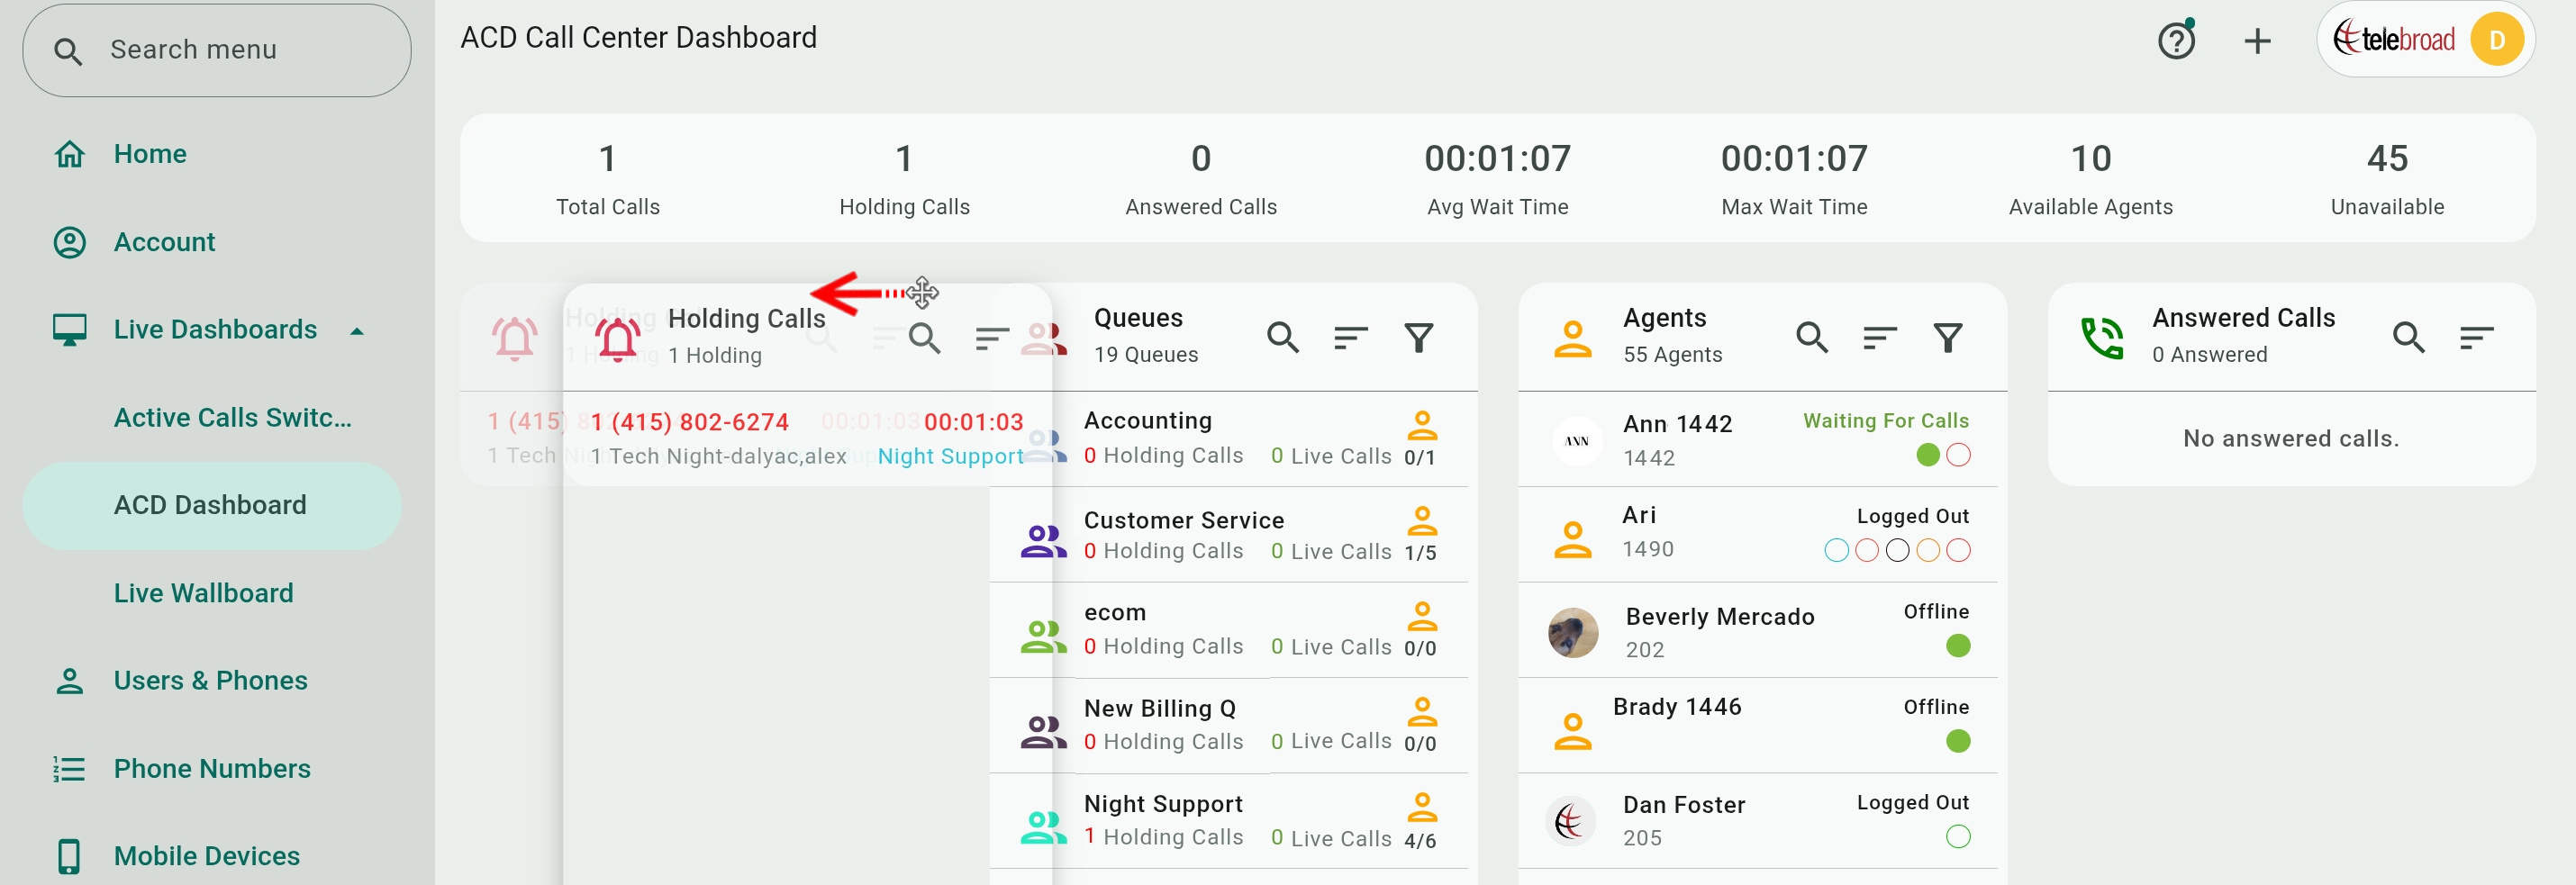Sort the Holding Calls panel
The image size is (2576, 885).
click(x=992, y=338)
